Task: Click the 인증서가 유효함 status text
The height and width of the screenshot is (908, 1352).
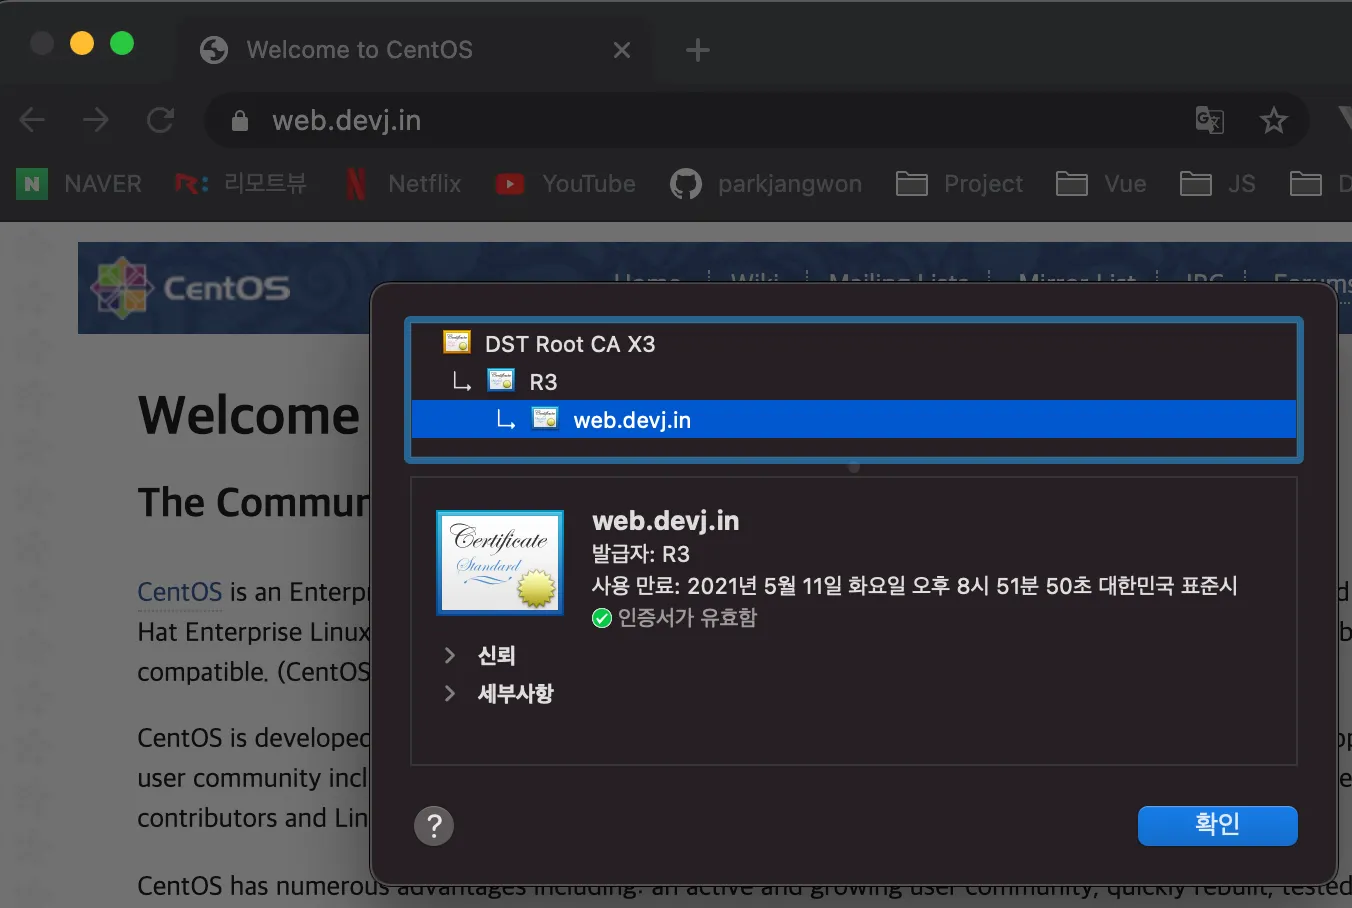Action: pos(687,618)
